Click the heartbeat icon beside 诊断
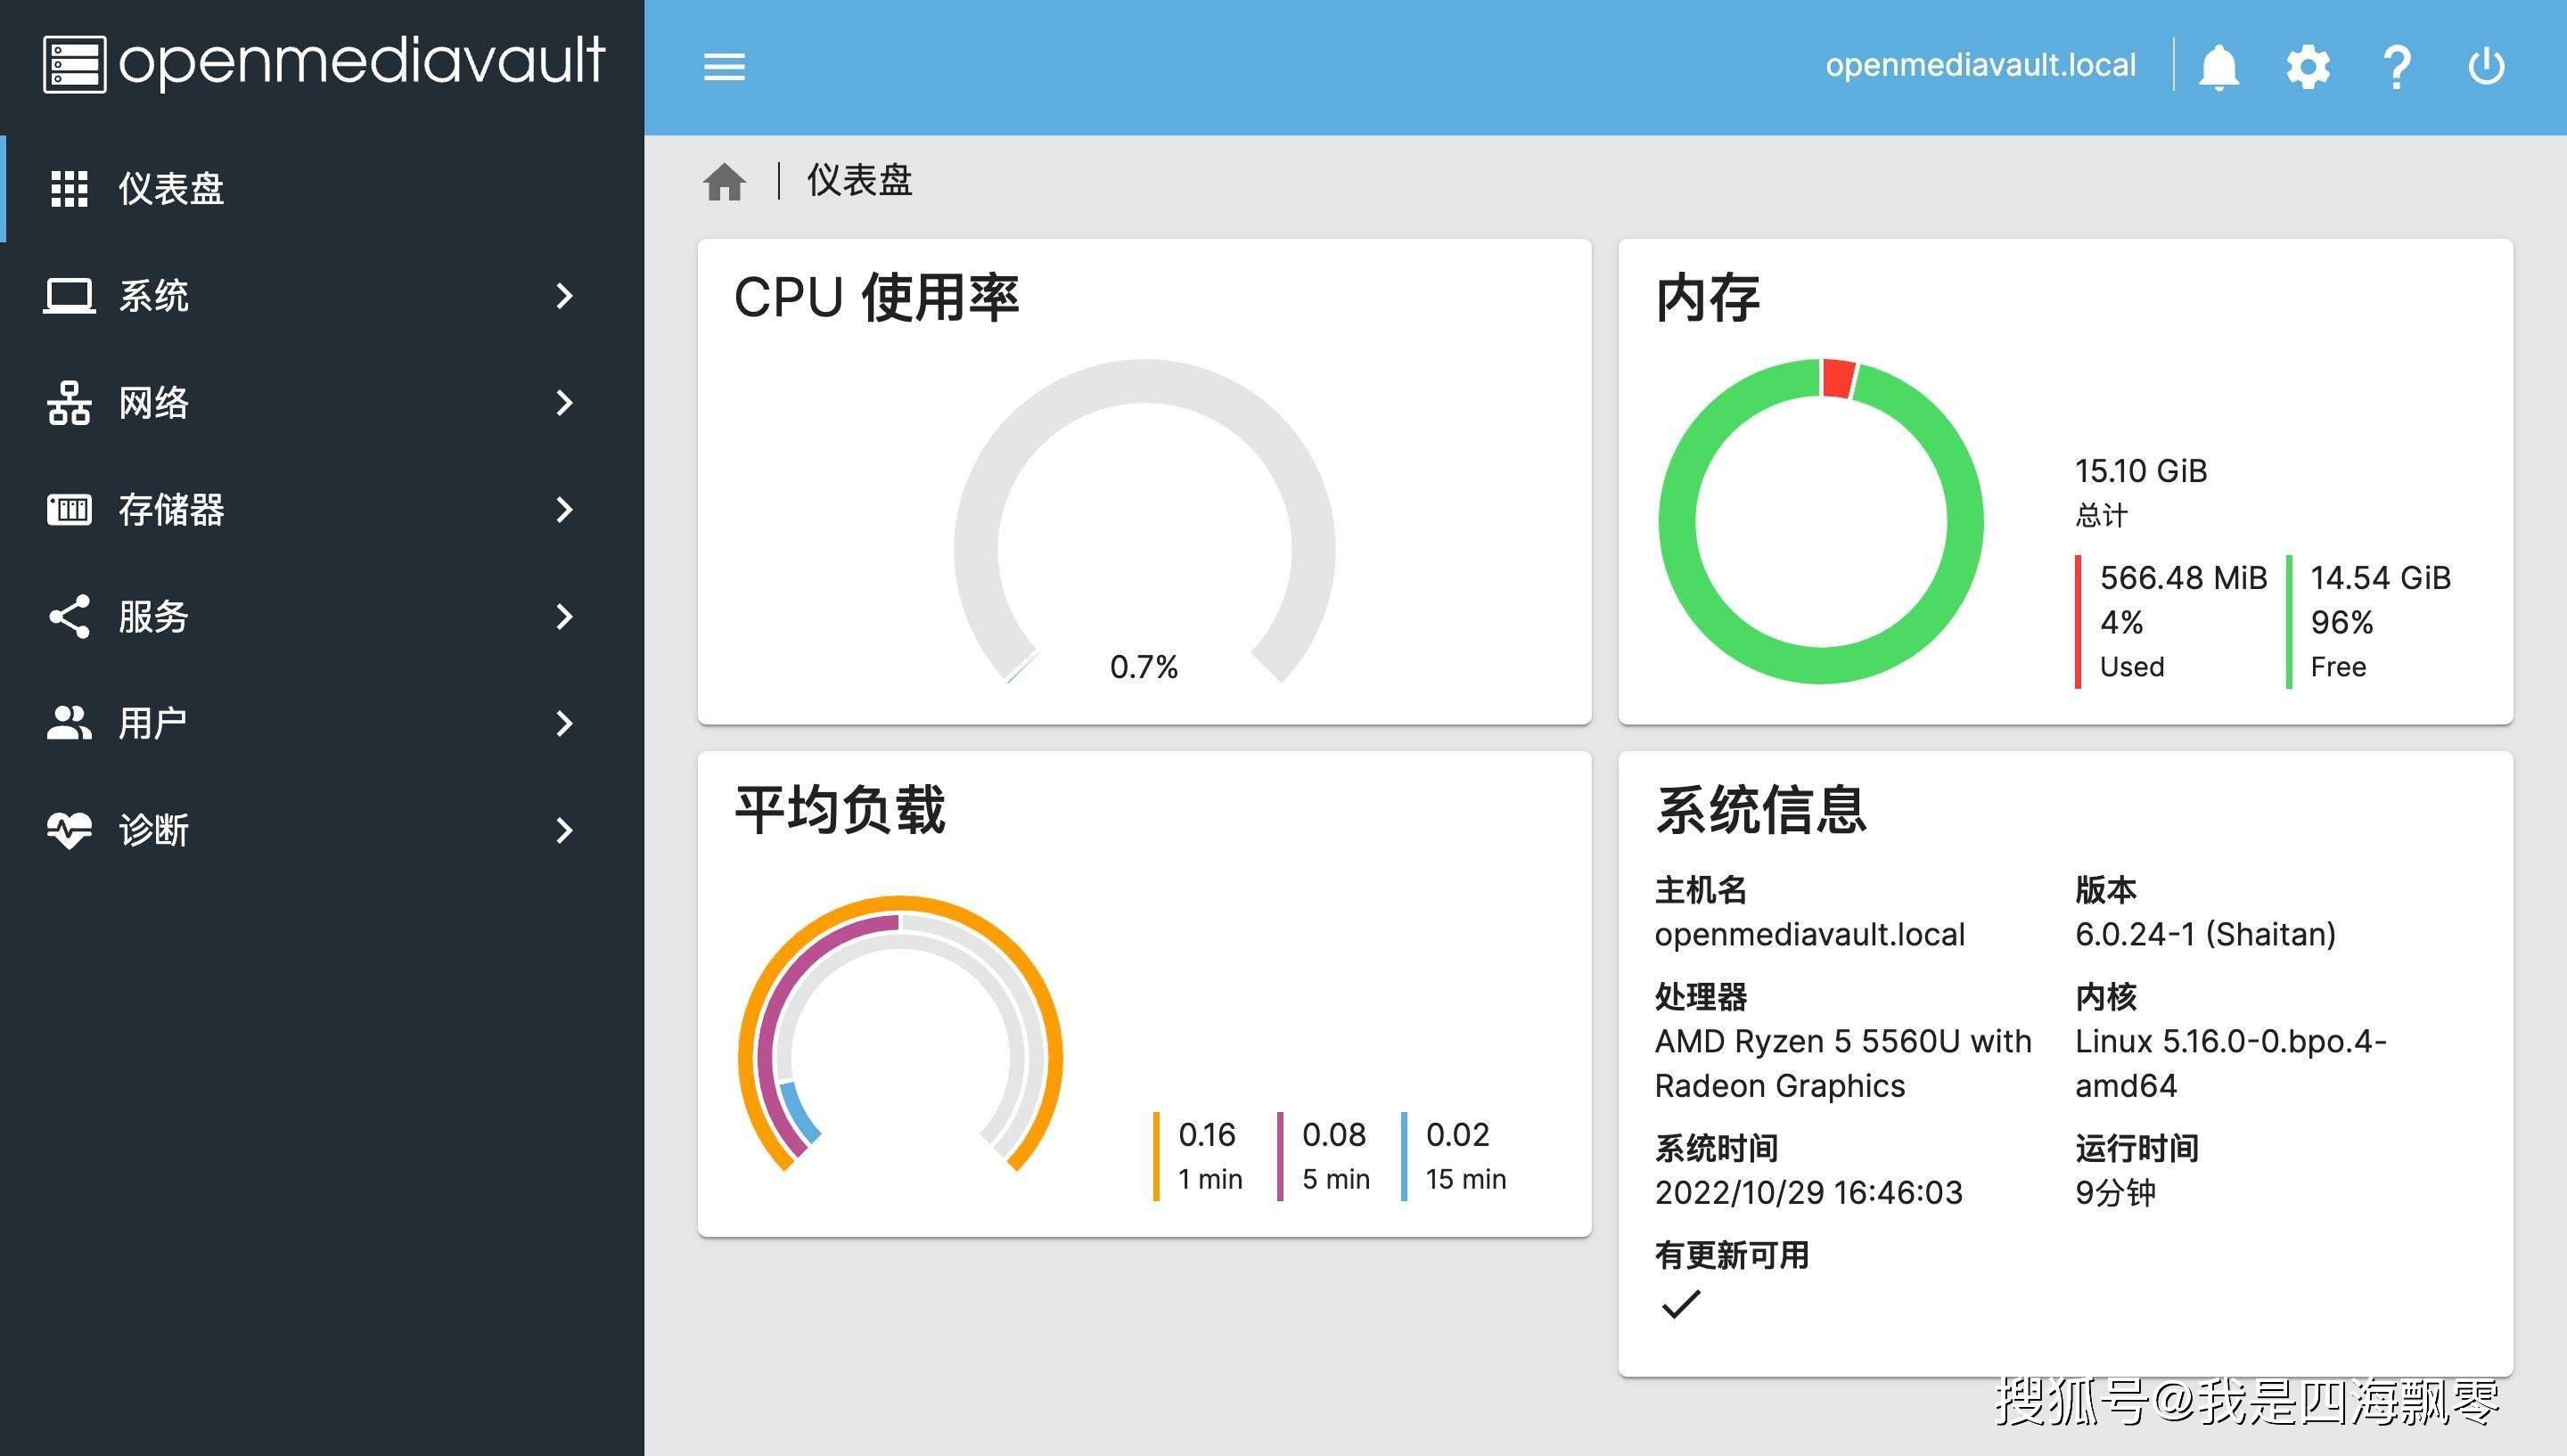This screenshot has width=2567, height=1456. point(69,830)
